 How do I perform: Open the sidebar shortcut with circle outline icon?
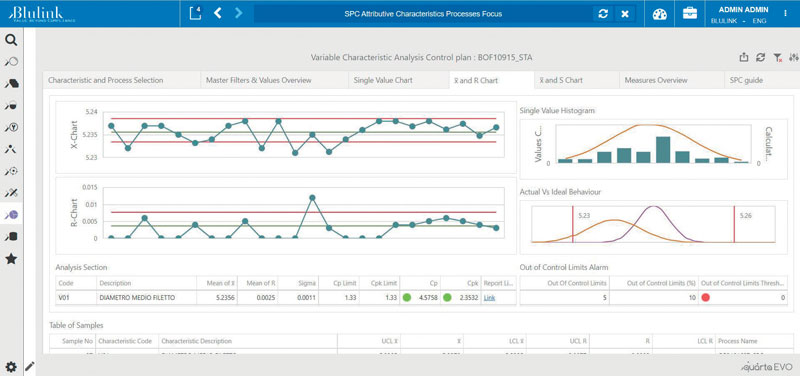pyautogui.click(x=11, y=62)
